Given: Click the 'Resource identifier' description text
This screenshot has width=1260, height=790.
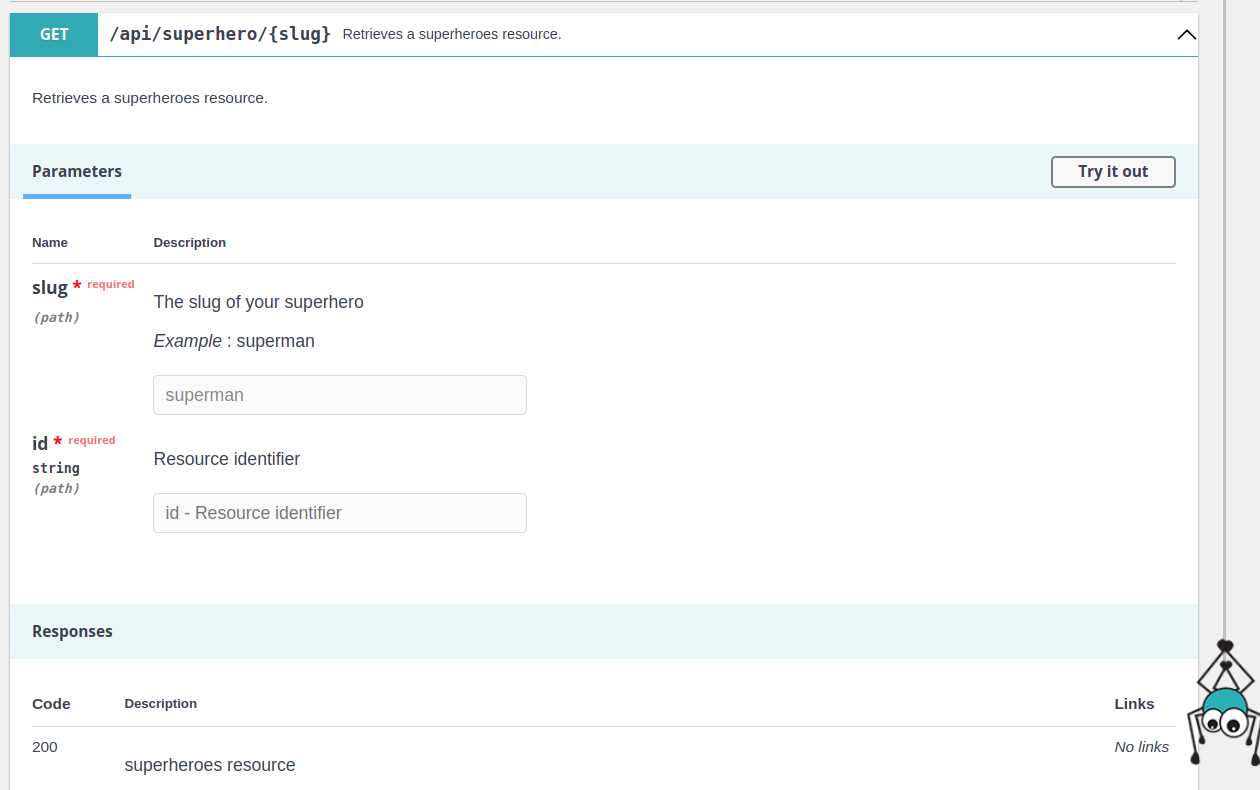Looking at the screenshot, I should pyautogui.click(x=227, y=459).
